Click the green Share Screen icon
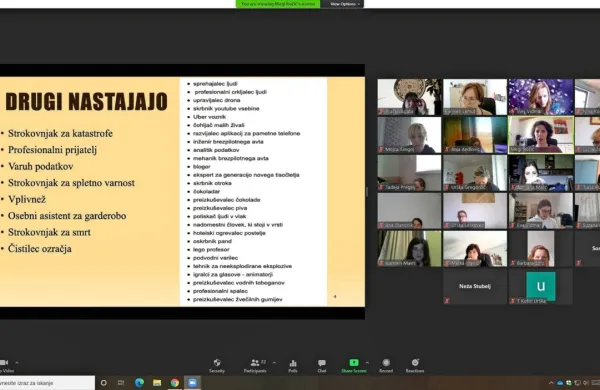This screenshot has height=390, width=600. coord(354,362)
